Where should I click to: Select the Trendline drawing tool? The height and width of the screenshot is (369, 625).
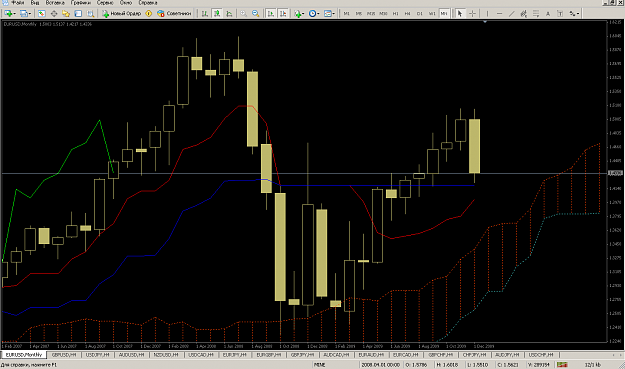511,14
